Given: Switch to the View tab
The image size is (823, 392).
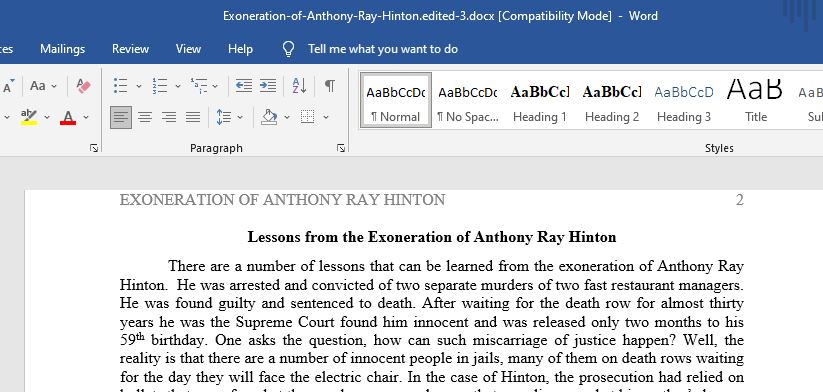Looking at the screenshot, I should click(x=188, y=49).
